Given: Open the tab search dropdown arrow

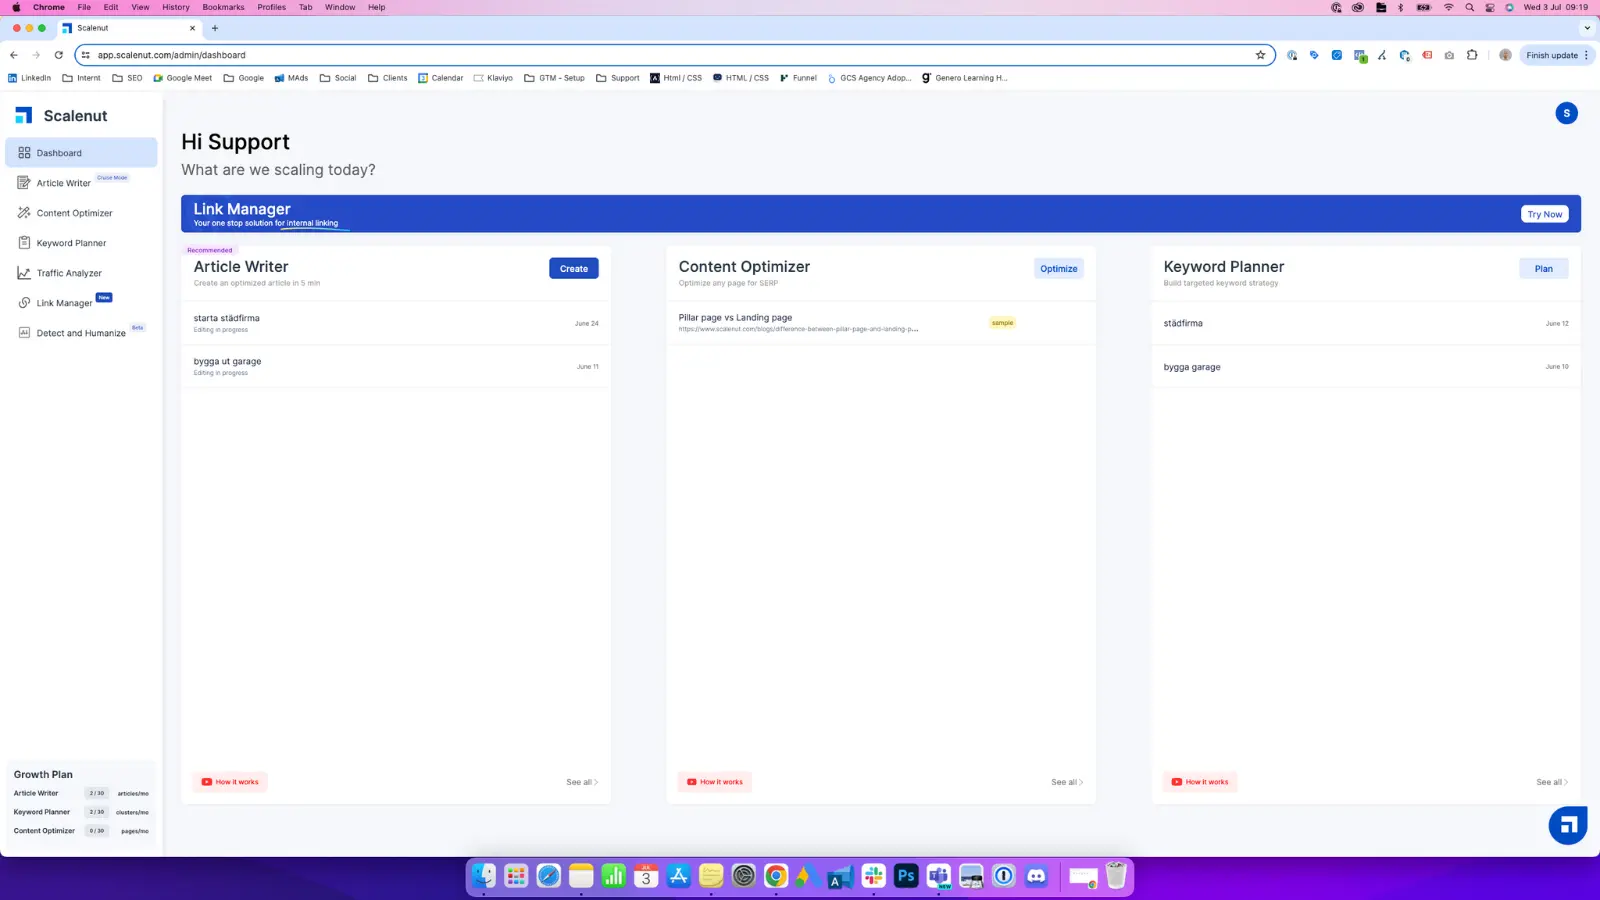Looking at the screenshot, I should click(1587, 28).
